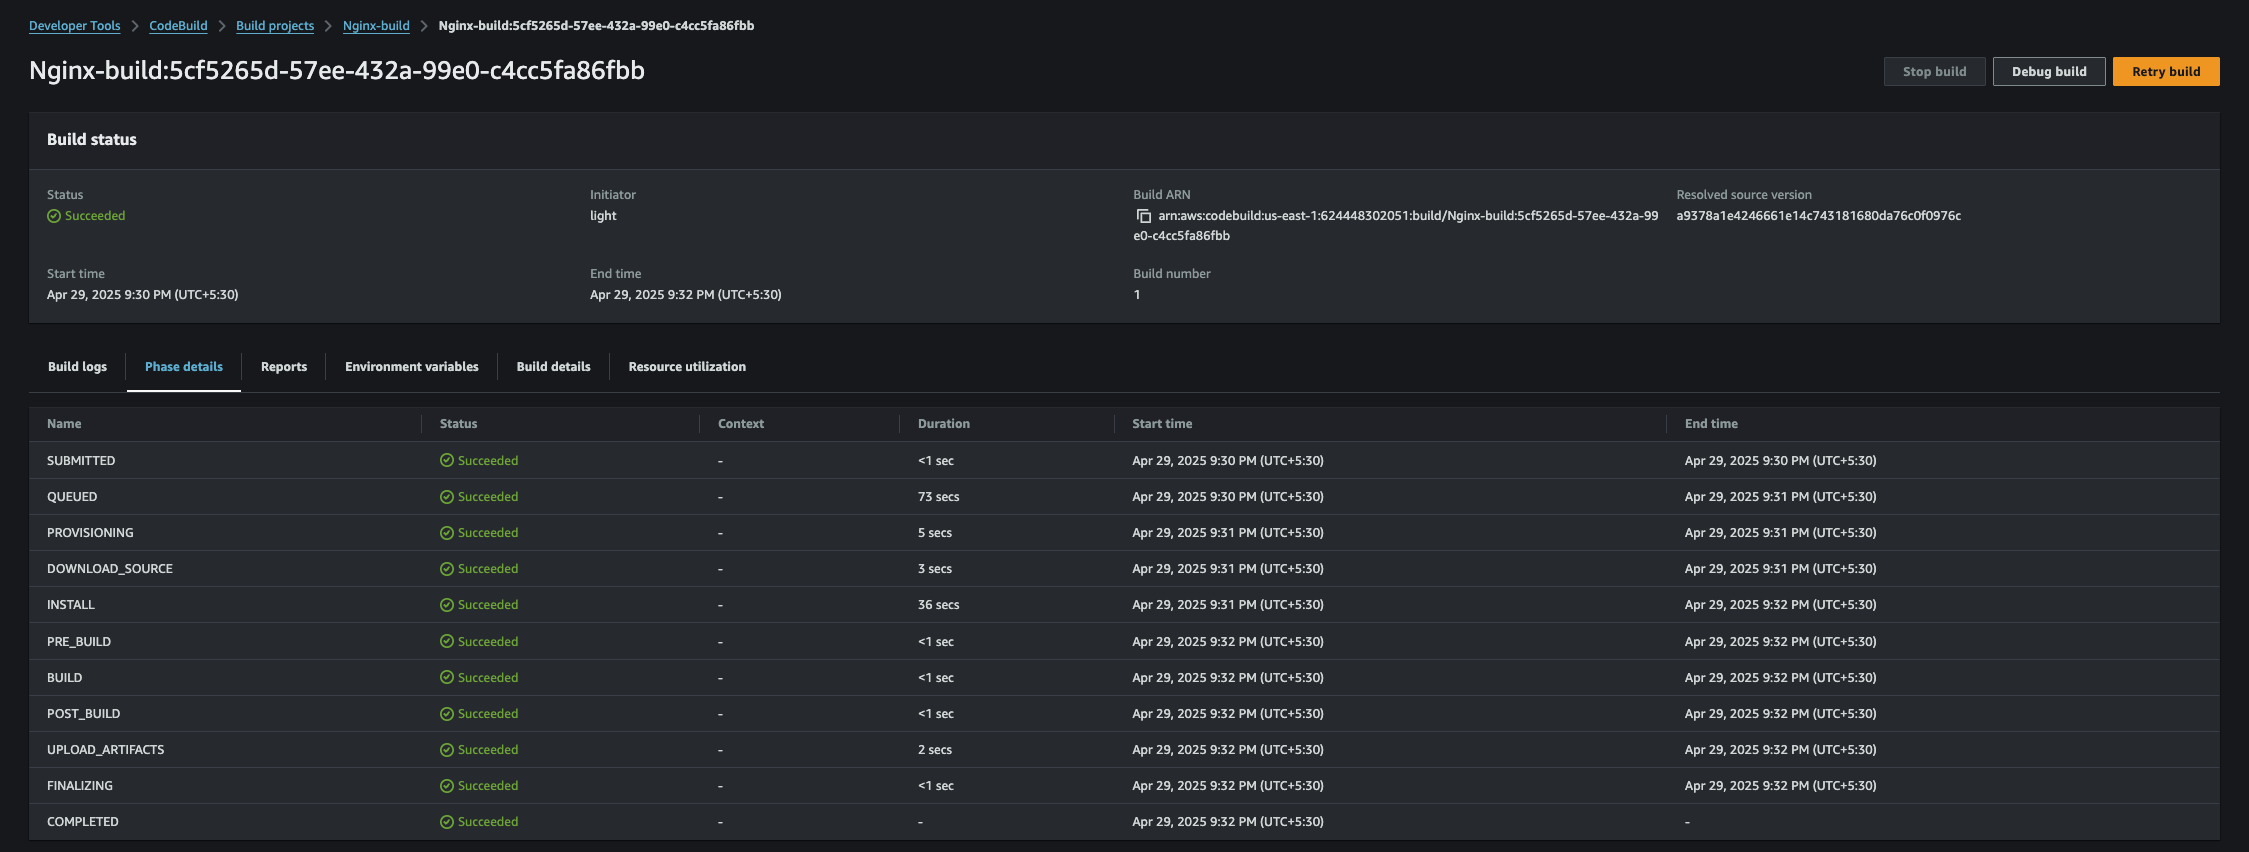Click the success icon in PRE_BUILD row
The image size is (2249, 852).
click(447, 642)
